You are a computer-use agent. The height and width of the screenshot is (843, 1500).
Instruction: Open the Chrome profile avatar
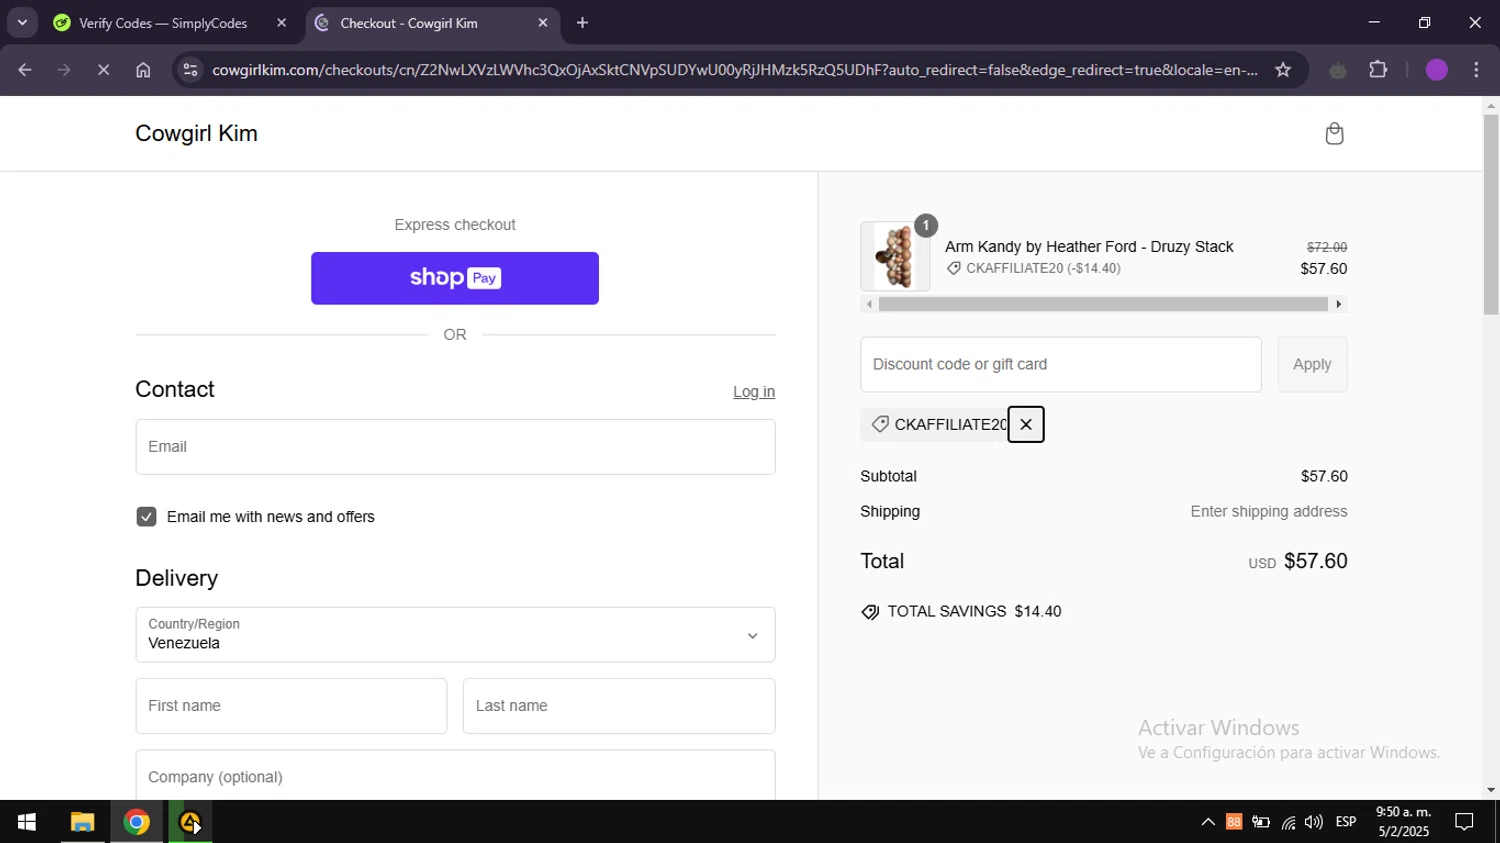click(1437, 70)
